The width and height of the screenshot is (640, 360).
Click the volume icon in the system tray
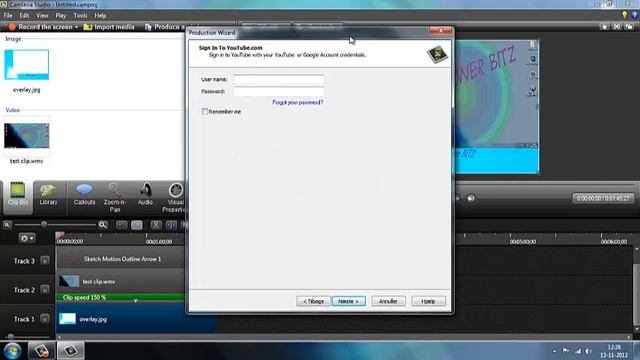(x=588, y=351)
